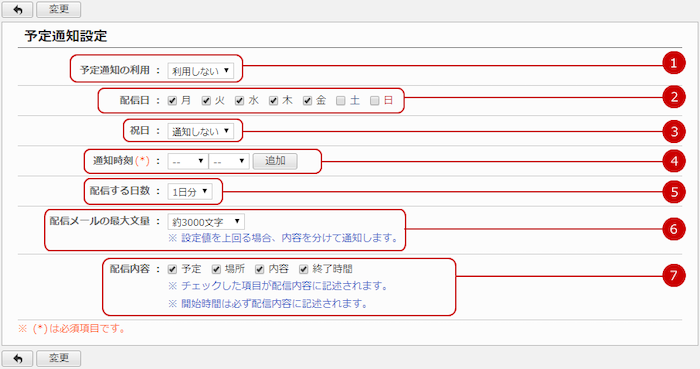Open the 予定通知の利用 dropdown

tap(200, 70)
